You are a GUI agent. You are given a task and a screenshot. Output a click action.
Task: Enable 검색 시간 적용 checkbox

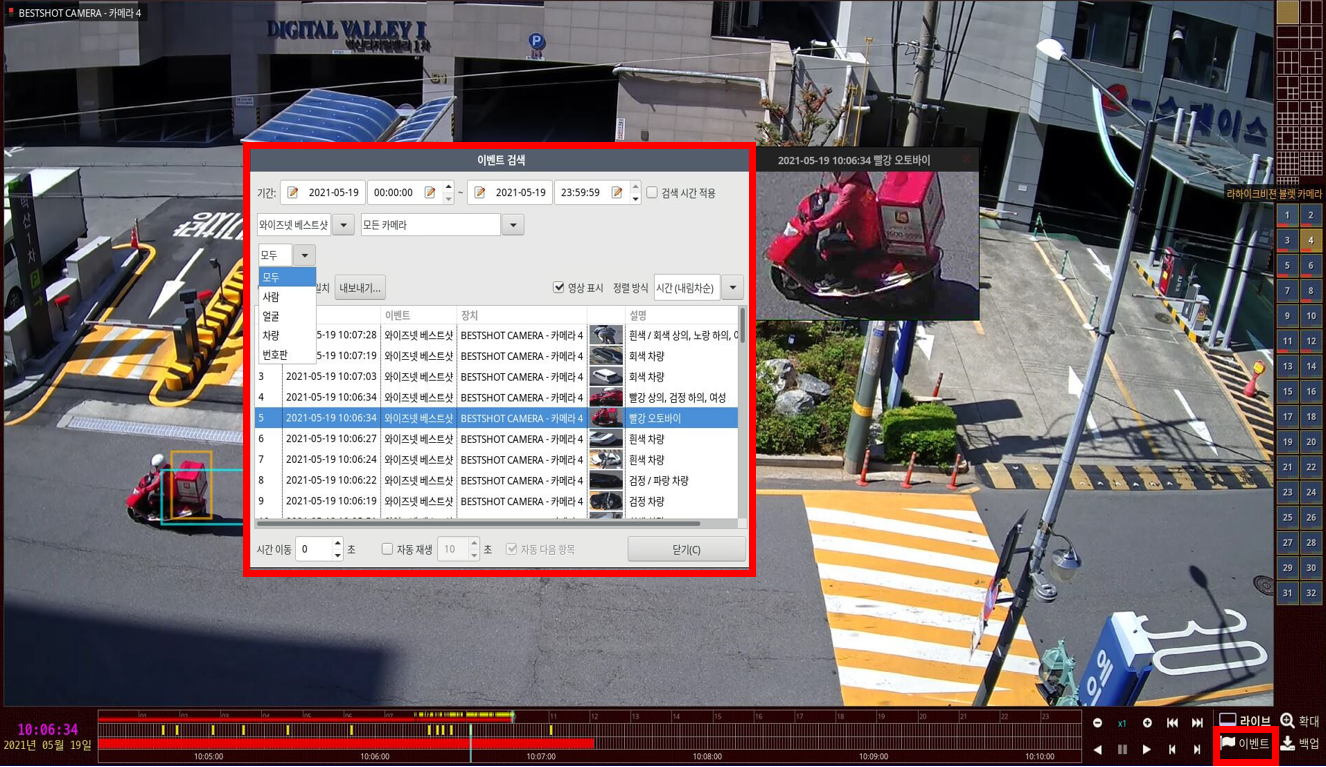point(652,193)
